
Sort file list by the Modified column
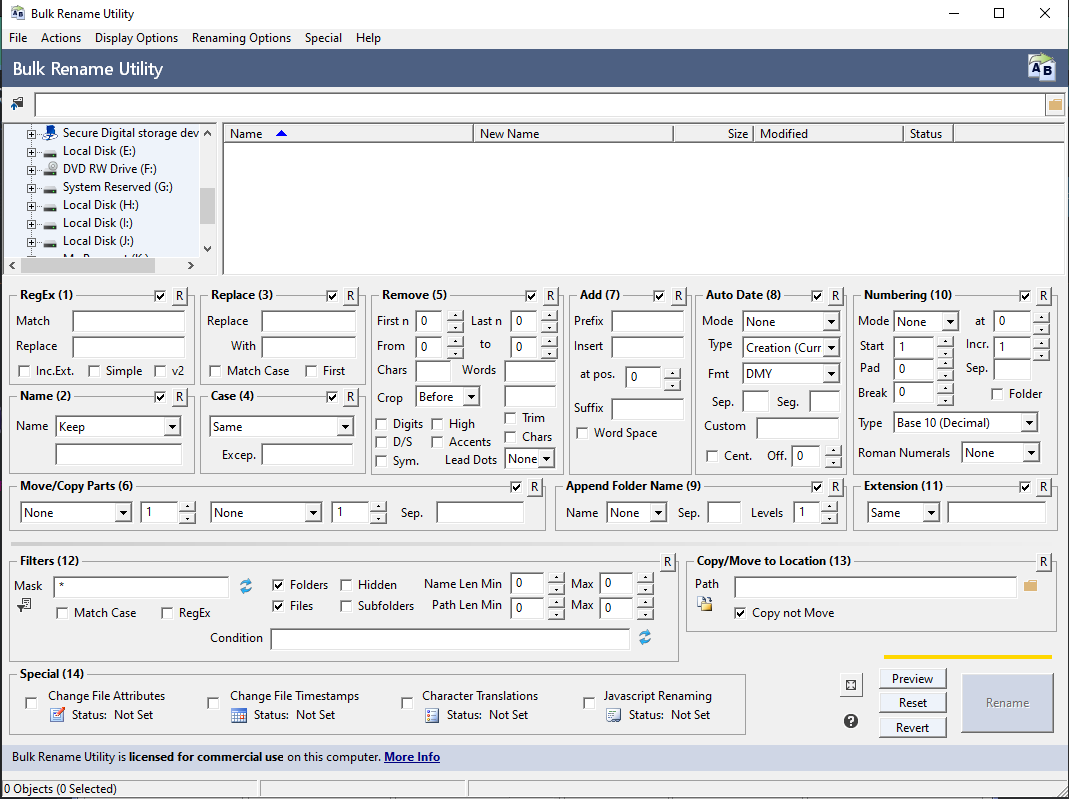[x=828, y=134]
